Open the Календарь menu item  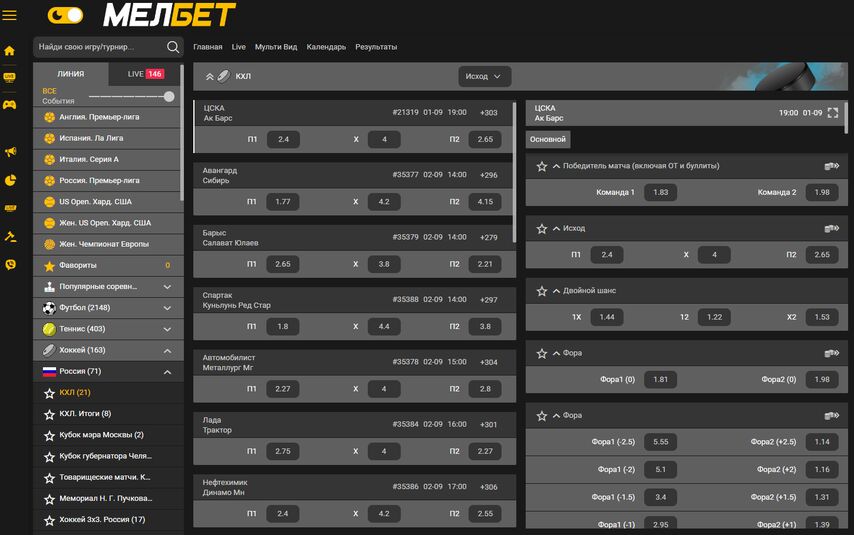[x=326, y=47]
